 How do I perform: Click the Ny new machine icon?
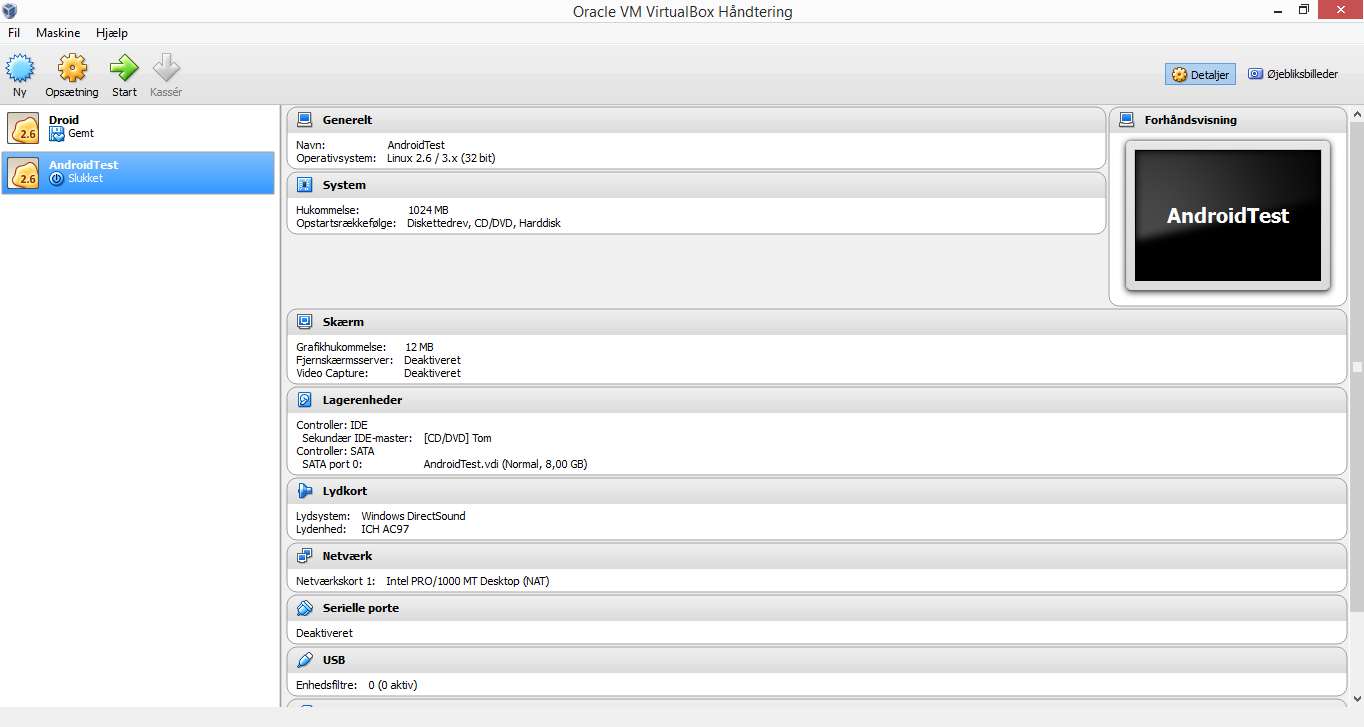click(20, 69)
